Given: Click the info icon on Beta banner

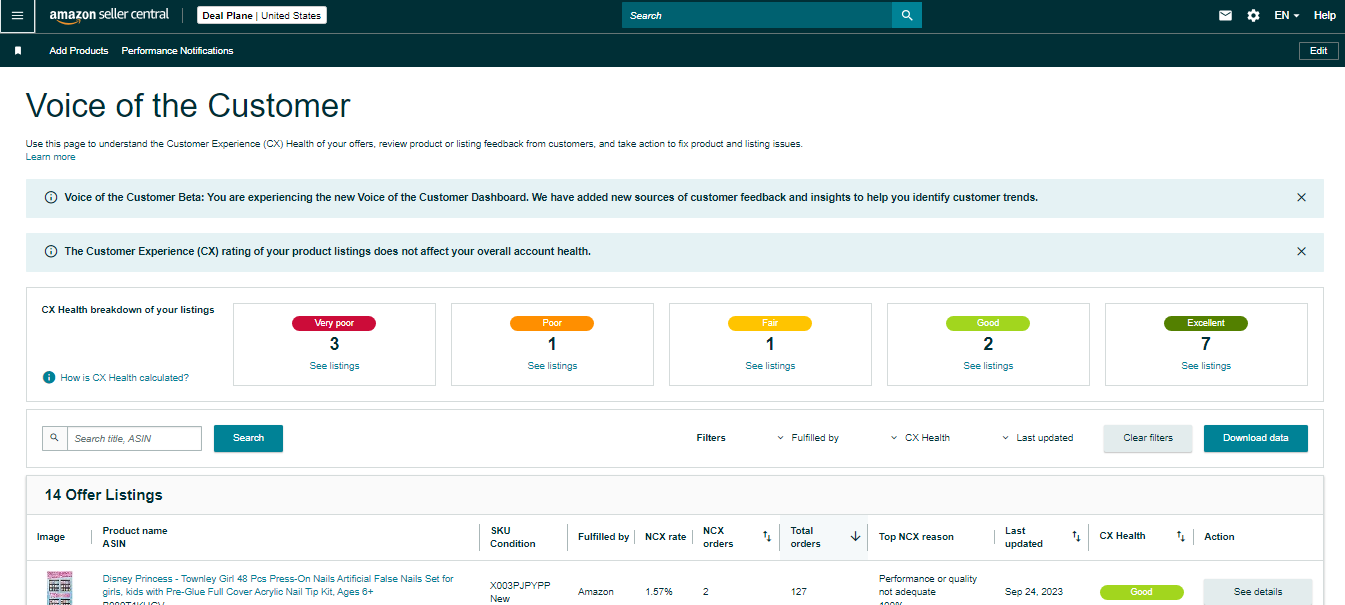Looking at the screenshot, I should coord(51,197).
